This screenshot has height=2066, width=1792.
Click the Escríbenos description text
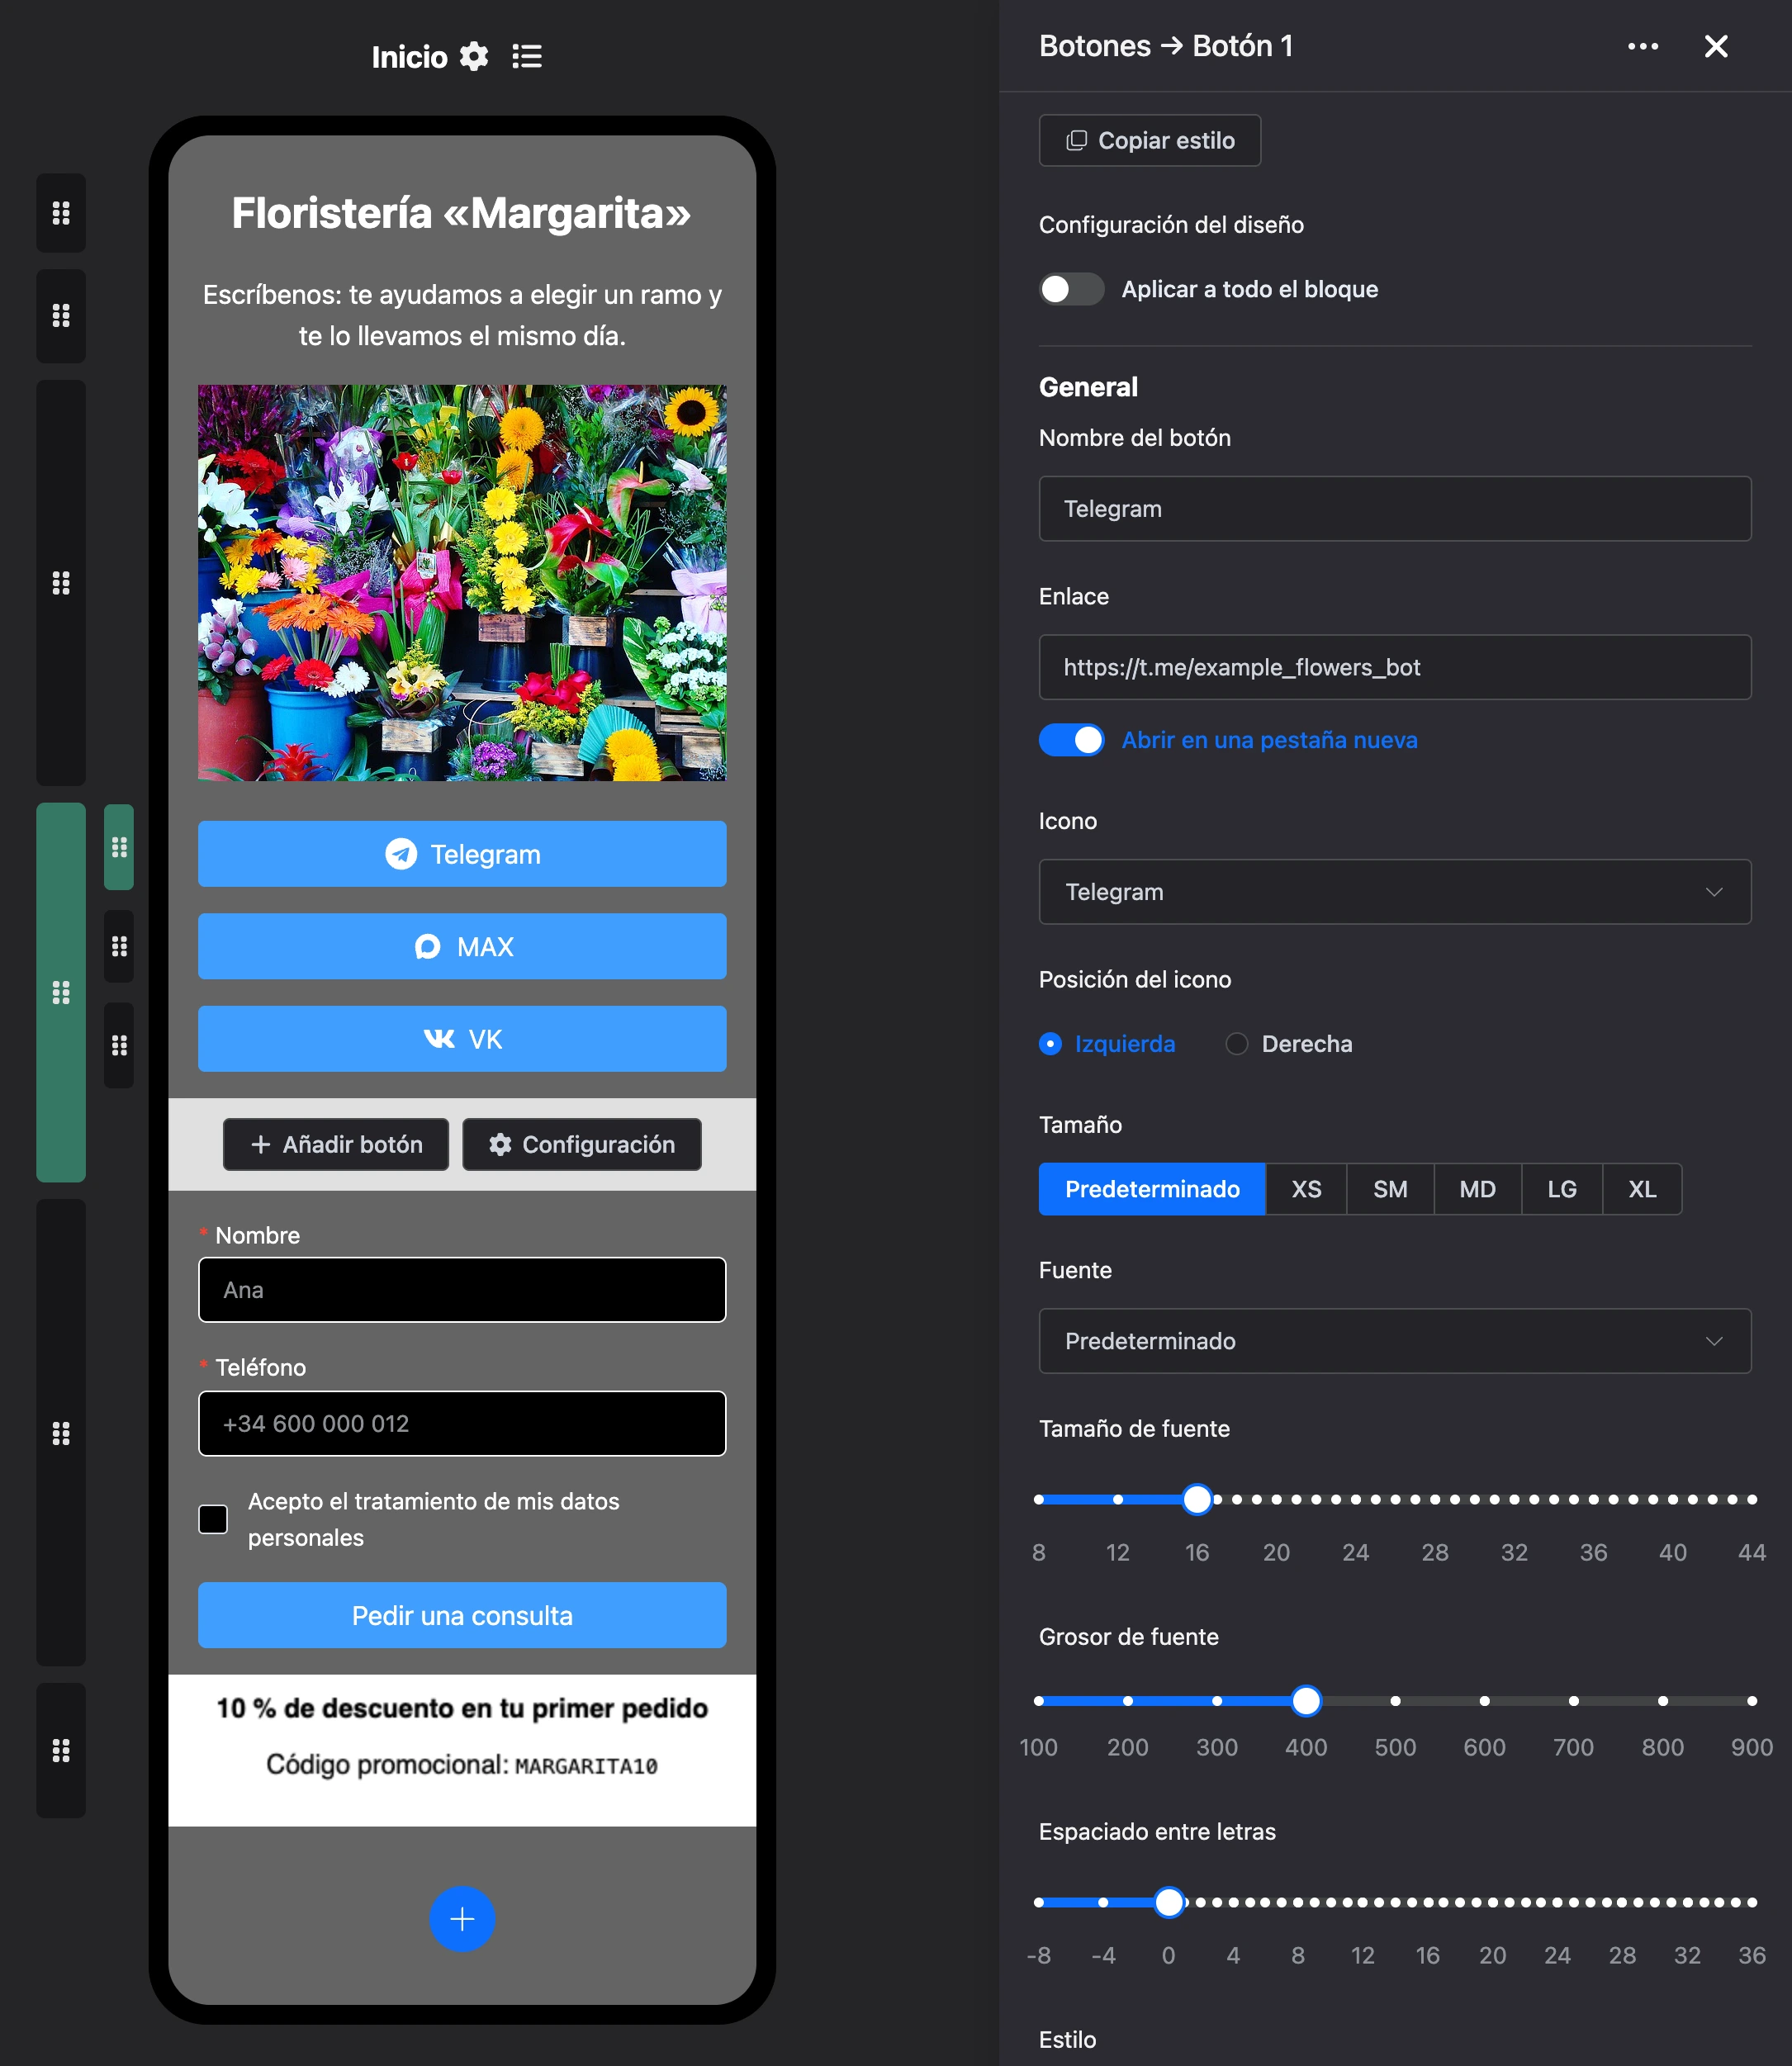pyautogui.click(x=462, y=315)
